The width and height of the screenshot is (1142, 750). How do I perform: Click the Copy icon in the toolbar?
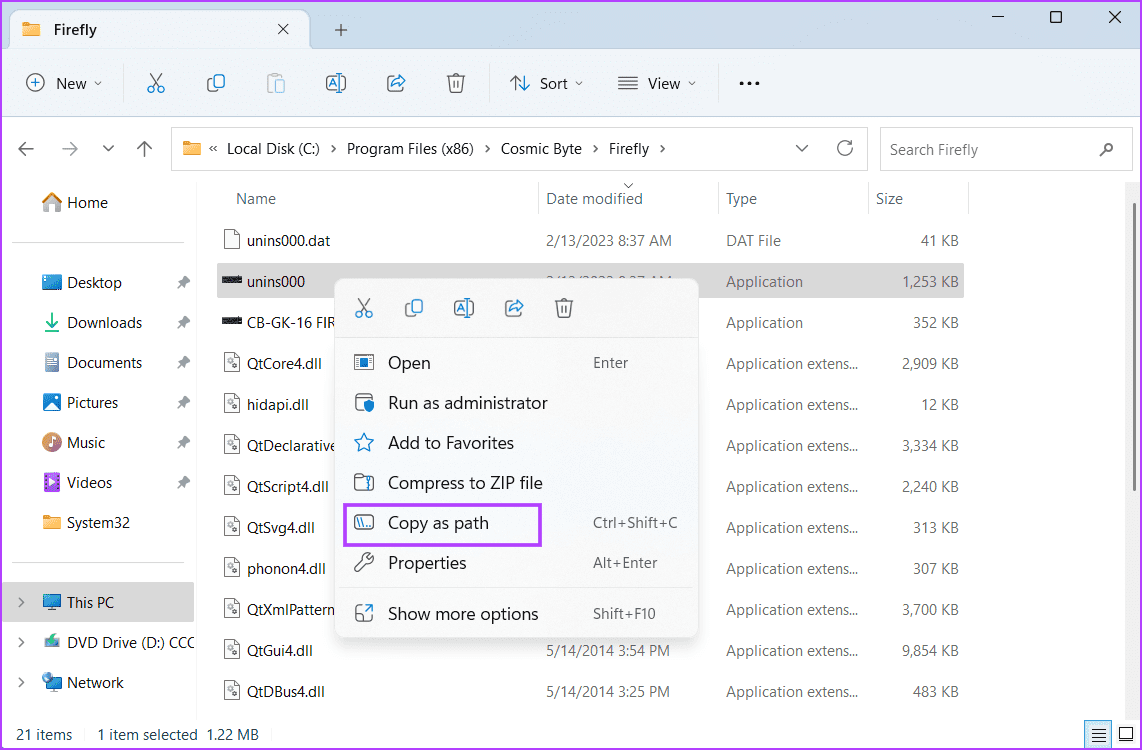tap(216, 83)
